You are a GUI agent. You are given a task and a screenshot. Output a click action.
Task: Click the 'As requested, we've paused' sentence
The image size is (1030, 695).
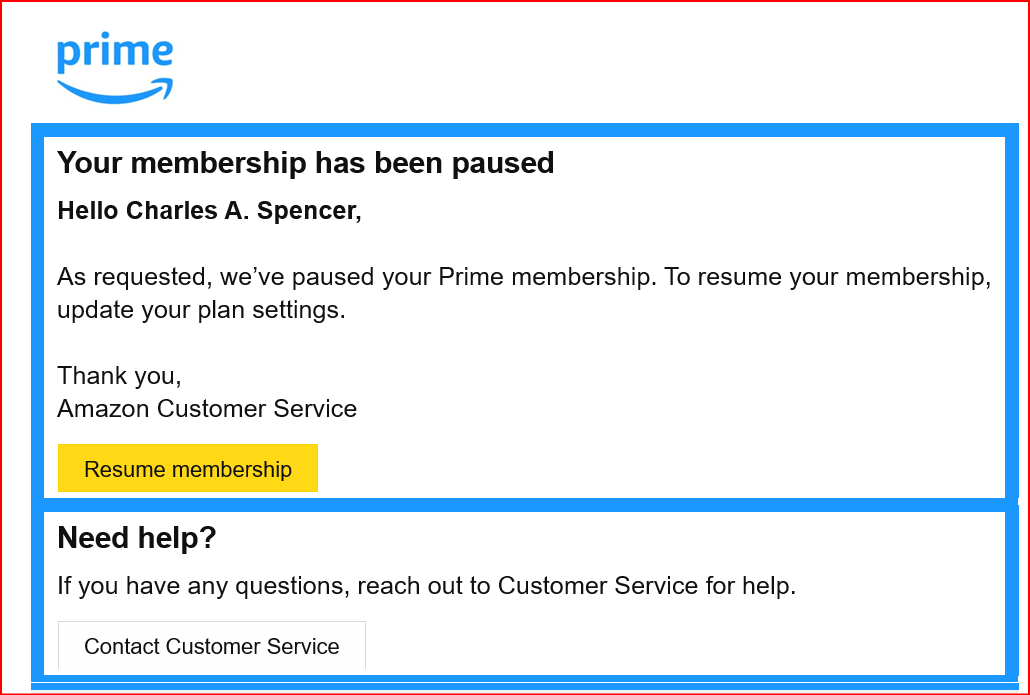tap(357, 277)
